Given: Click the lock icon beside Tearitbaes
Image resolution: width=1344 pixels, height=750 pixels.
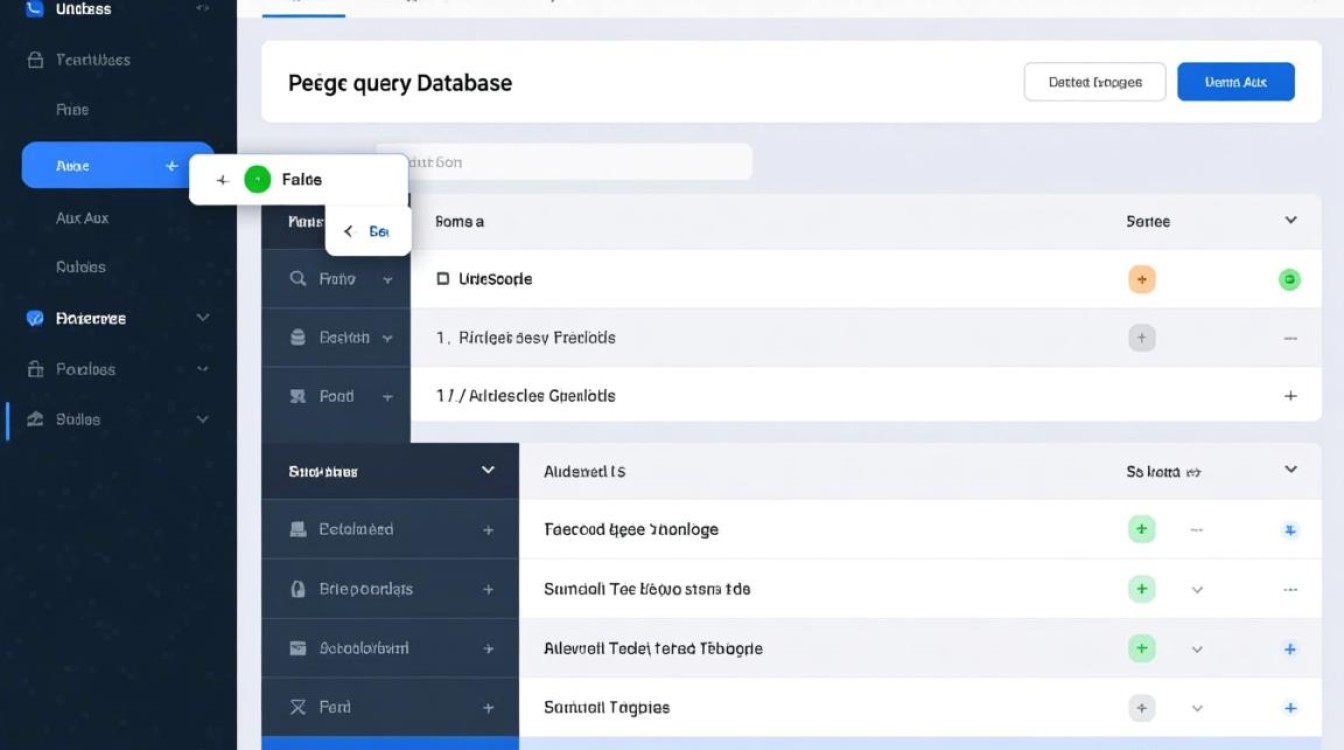Looking at the screenshot, I should tap(35, 60).
